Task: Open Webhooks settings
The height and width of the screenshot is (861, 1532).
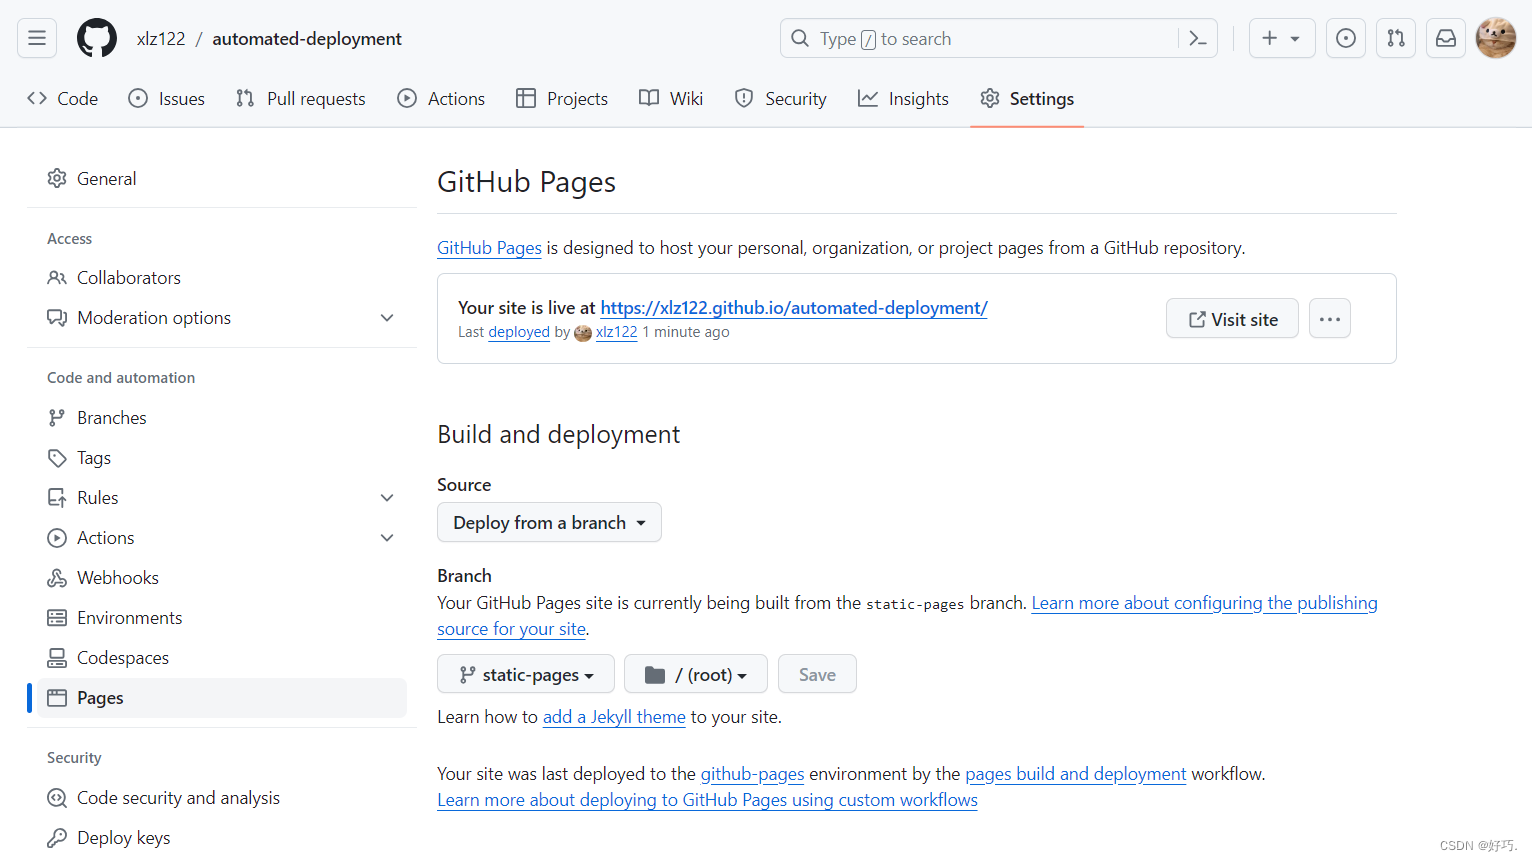Action: (222, 577)
